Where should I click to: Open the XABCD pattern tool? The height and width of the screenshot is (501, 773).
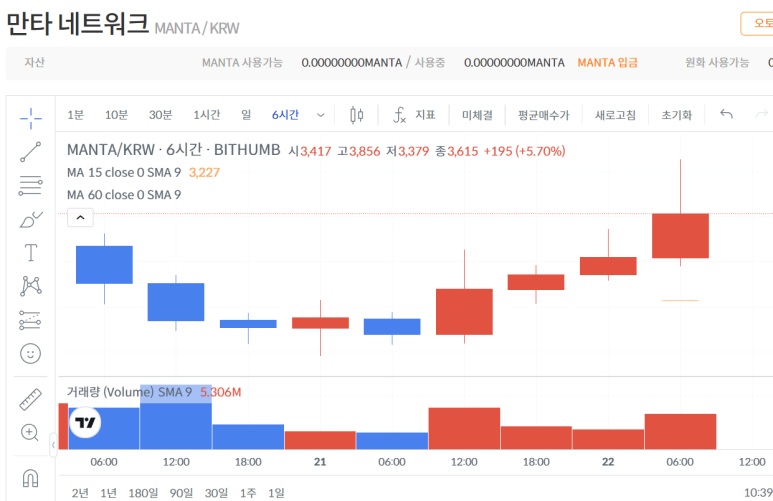[31, 286]
